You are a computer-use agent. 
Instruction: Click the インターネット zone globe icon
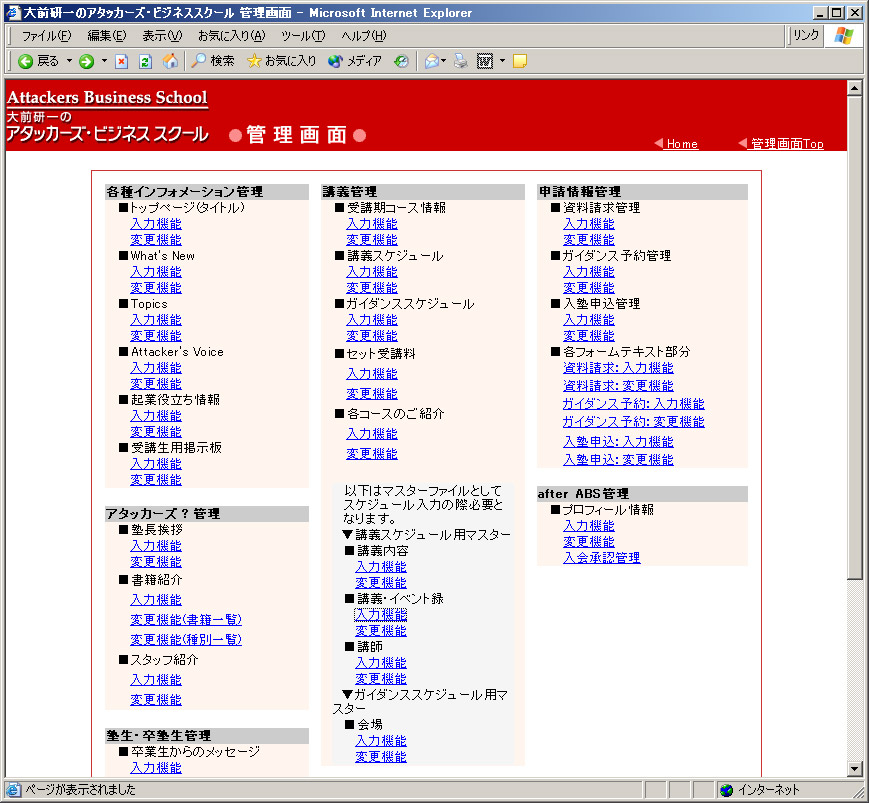[726, 790]
